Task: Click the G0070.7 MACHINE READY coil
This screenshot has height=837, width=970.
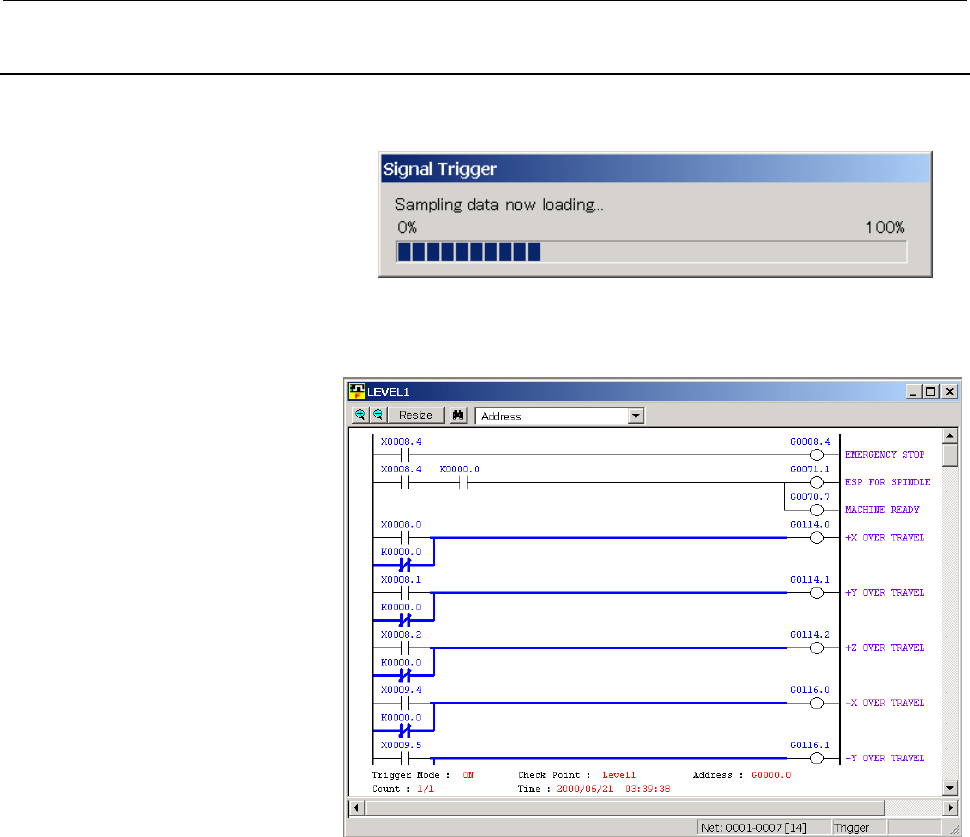Action: click(x=816, y=509)
